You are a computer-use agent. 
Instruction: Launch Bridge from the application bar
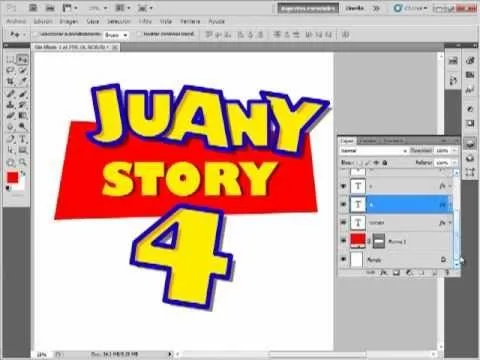click(33, 8)
